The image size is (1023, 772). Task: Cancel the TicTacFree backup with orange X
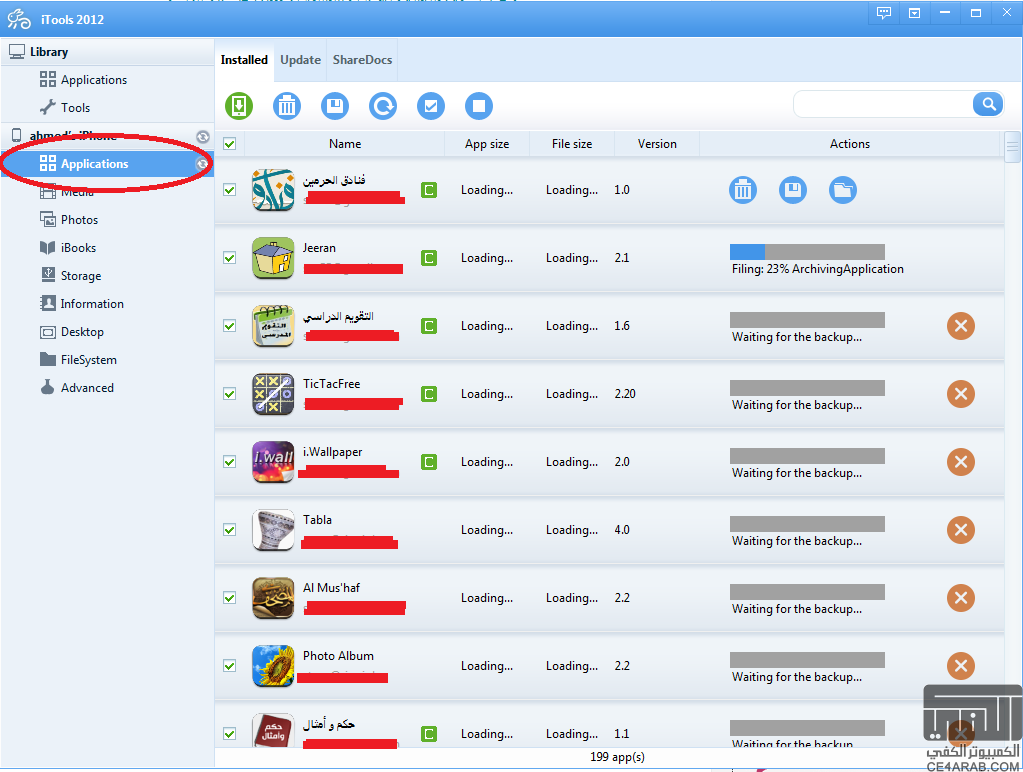click(x=960, y=394)
